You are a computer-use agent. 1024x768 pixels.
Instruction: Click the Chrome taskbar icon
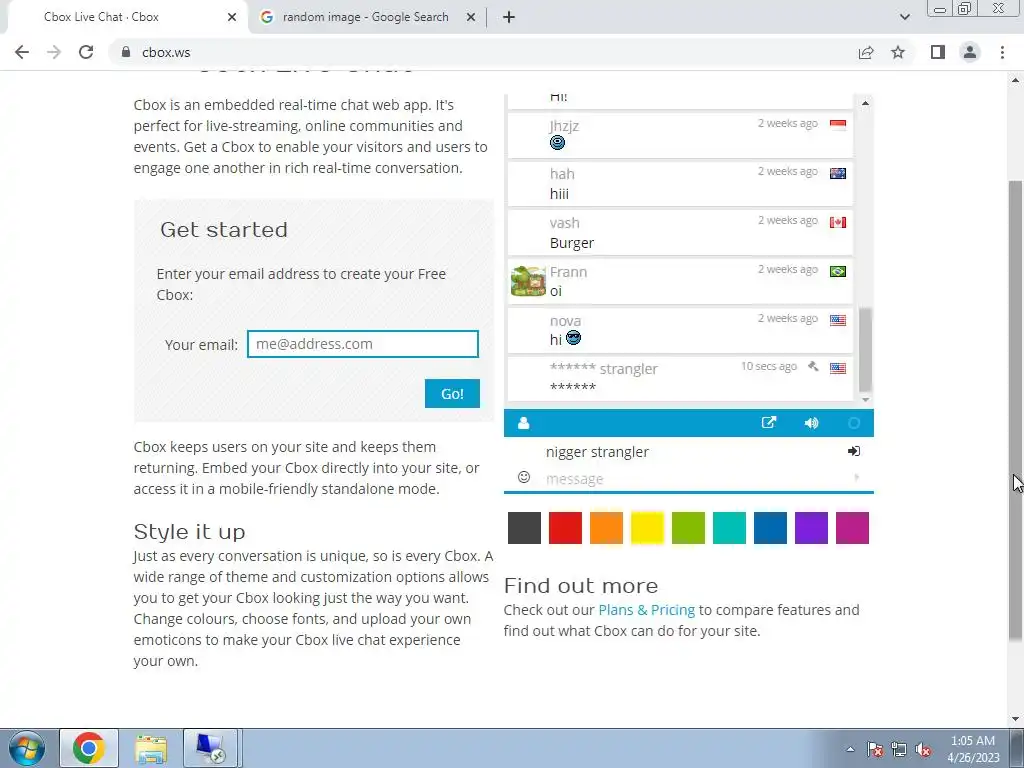click(x=89, y=748)
